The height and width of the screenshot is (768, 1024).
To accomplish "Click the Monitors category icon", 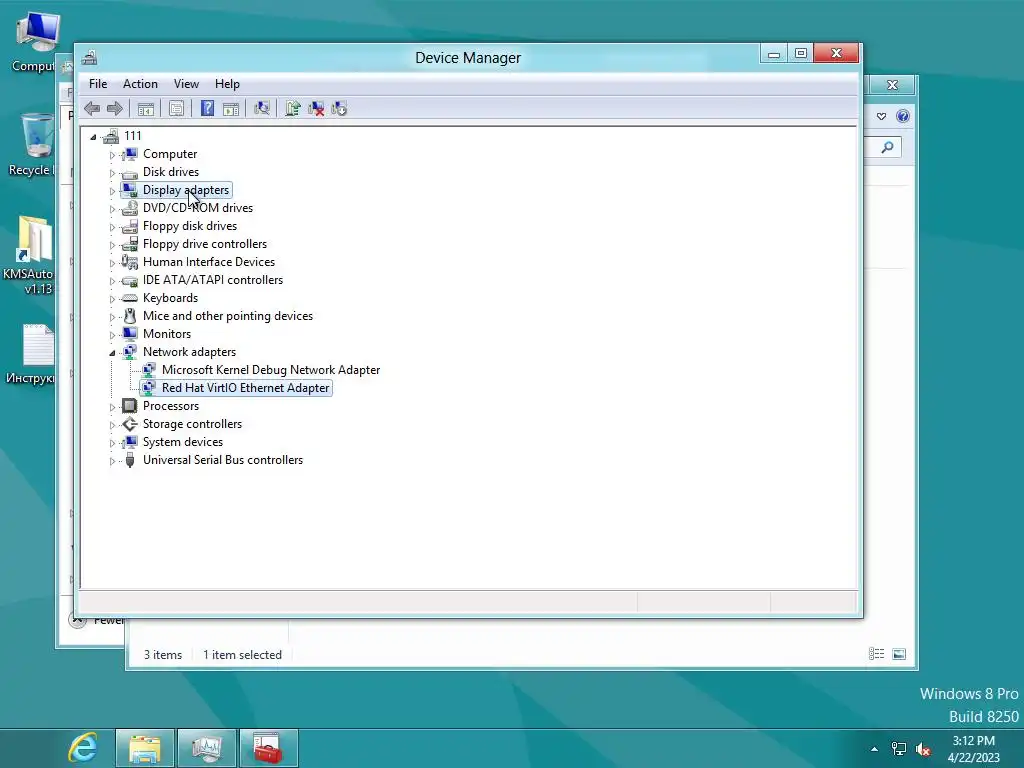I will (x=130, y=334).
